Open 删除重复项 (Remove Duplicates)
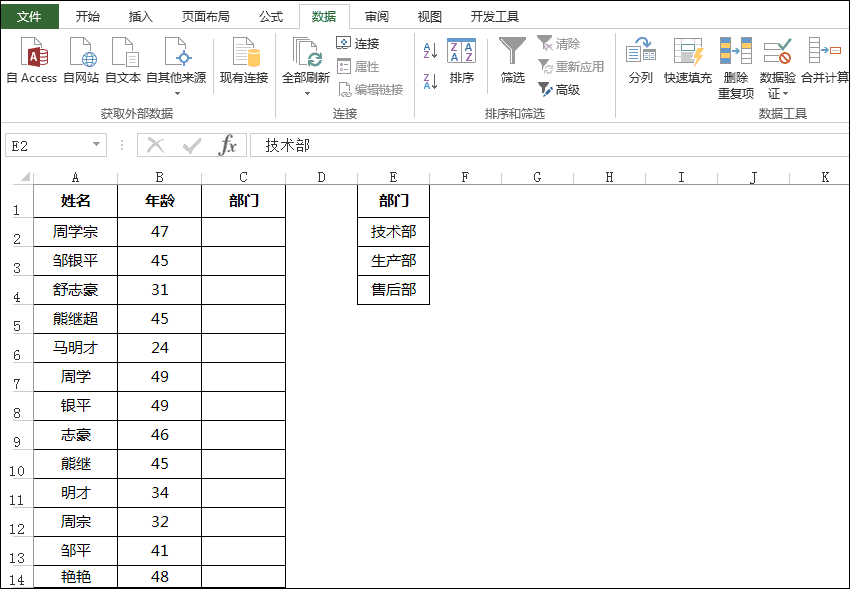 [x=736, y=60]
